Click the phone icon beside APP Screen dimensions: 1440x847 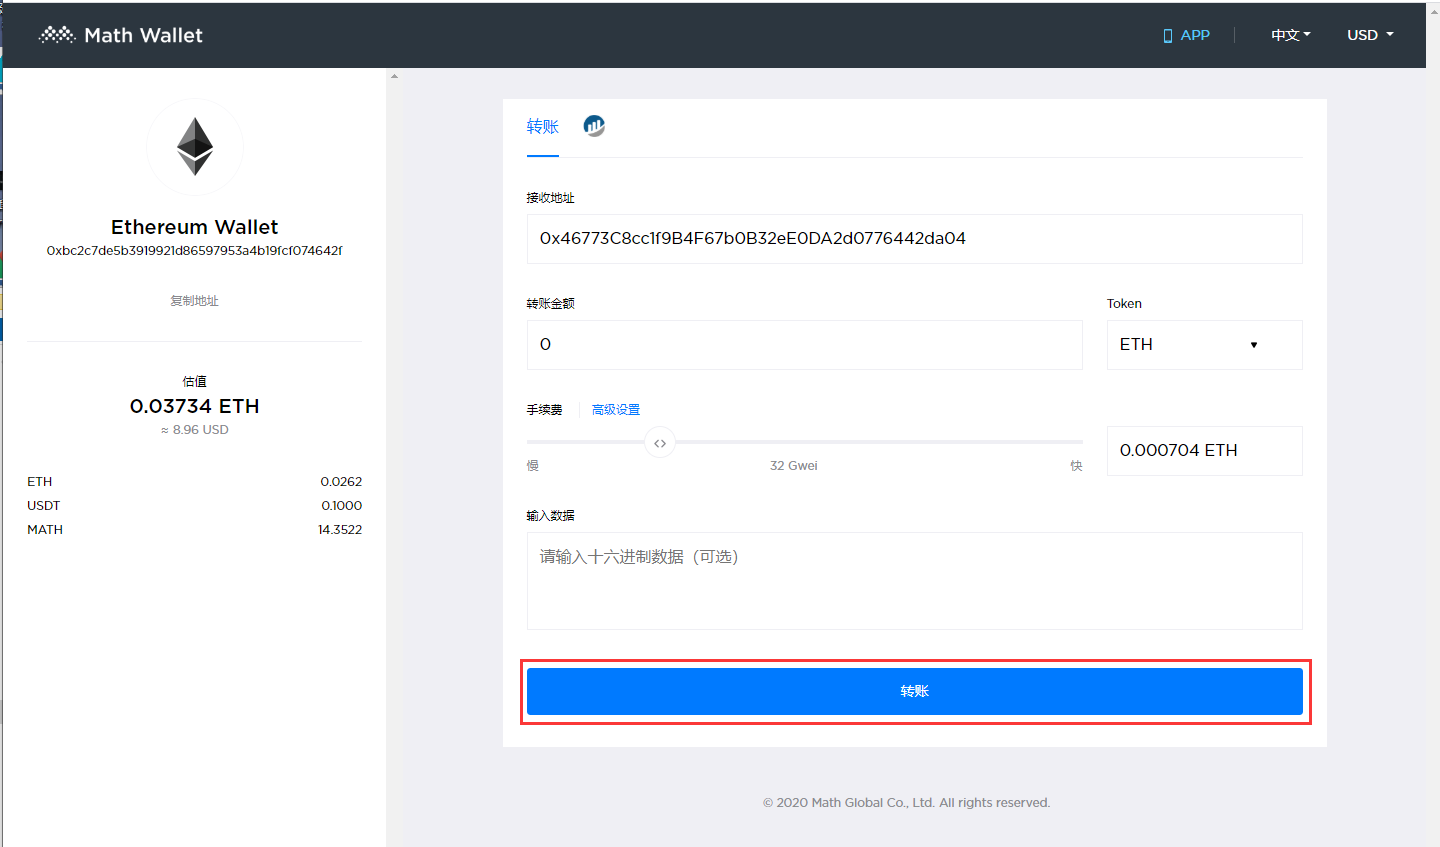(1167, 36)
